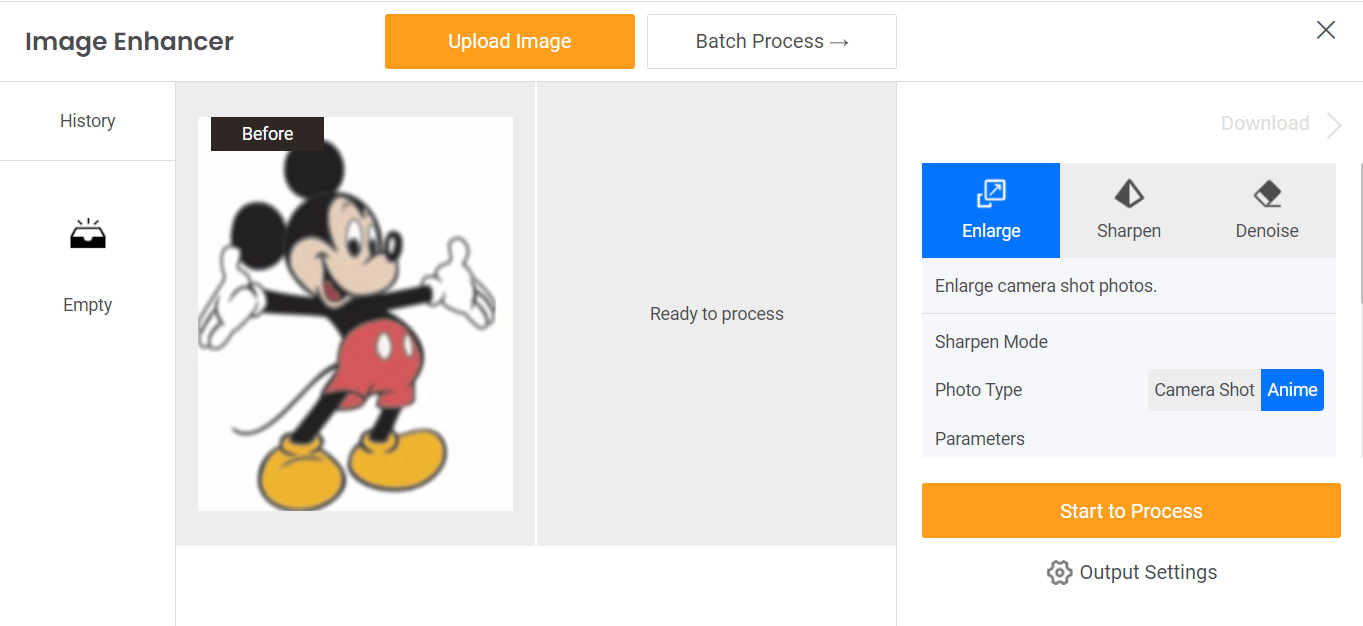Click the Output Settings gear icon
Image resolution: width=1363 pixels, height=626 pixels.
tap(1059, 573)
